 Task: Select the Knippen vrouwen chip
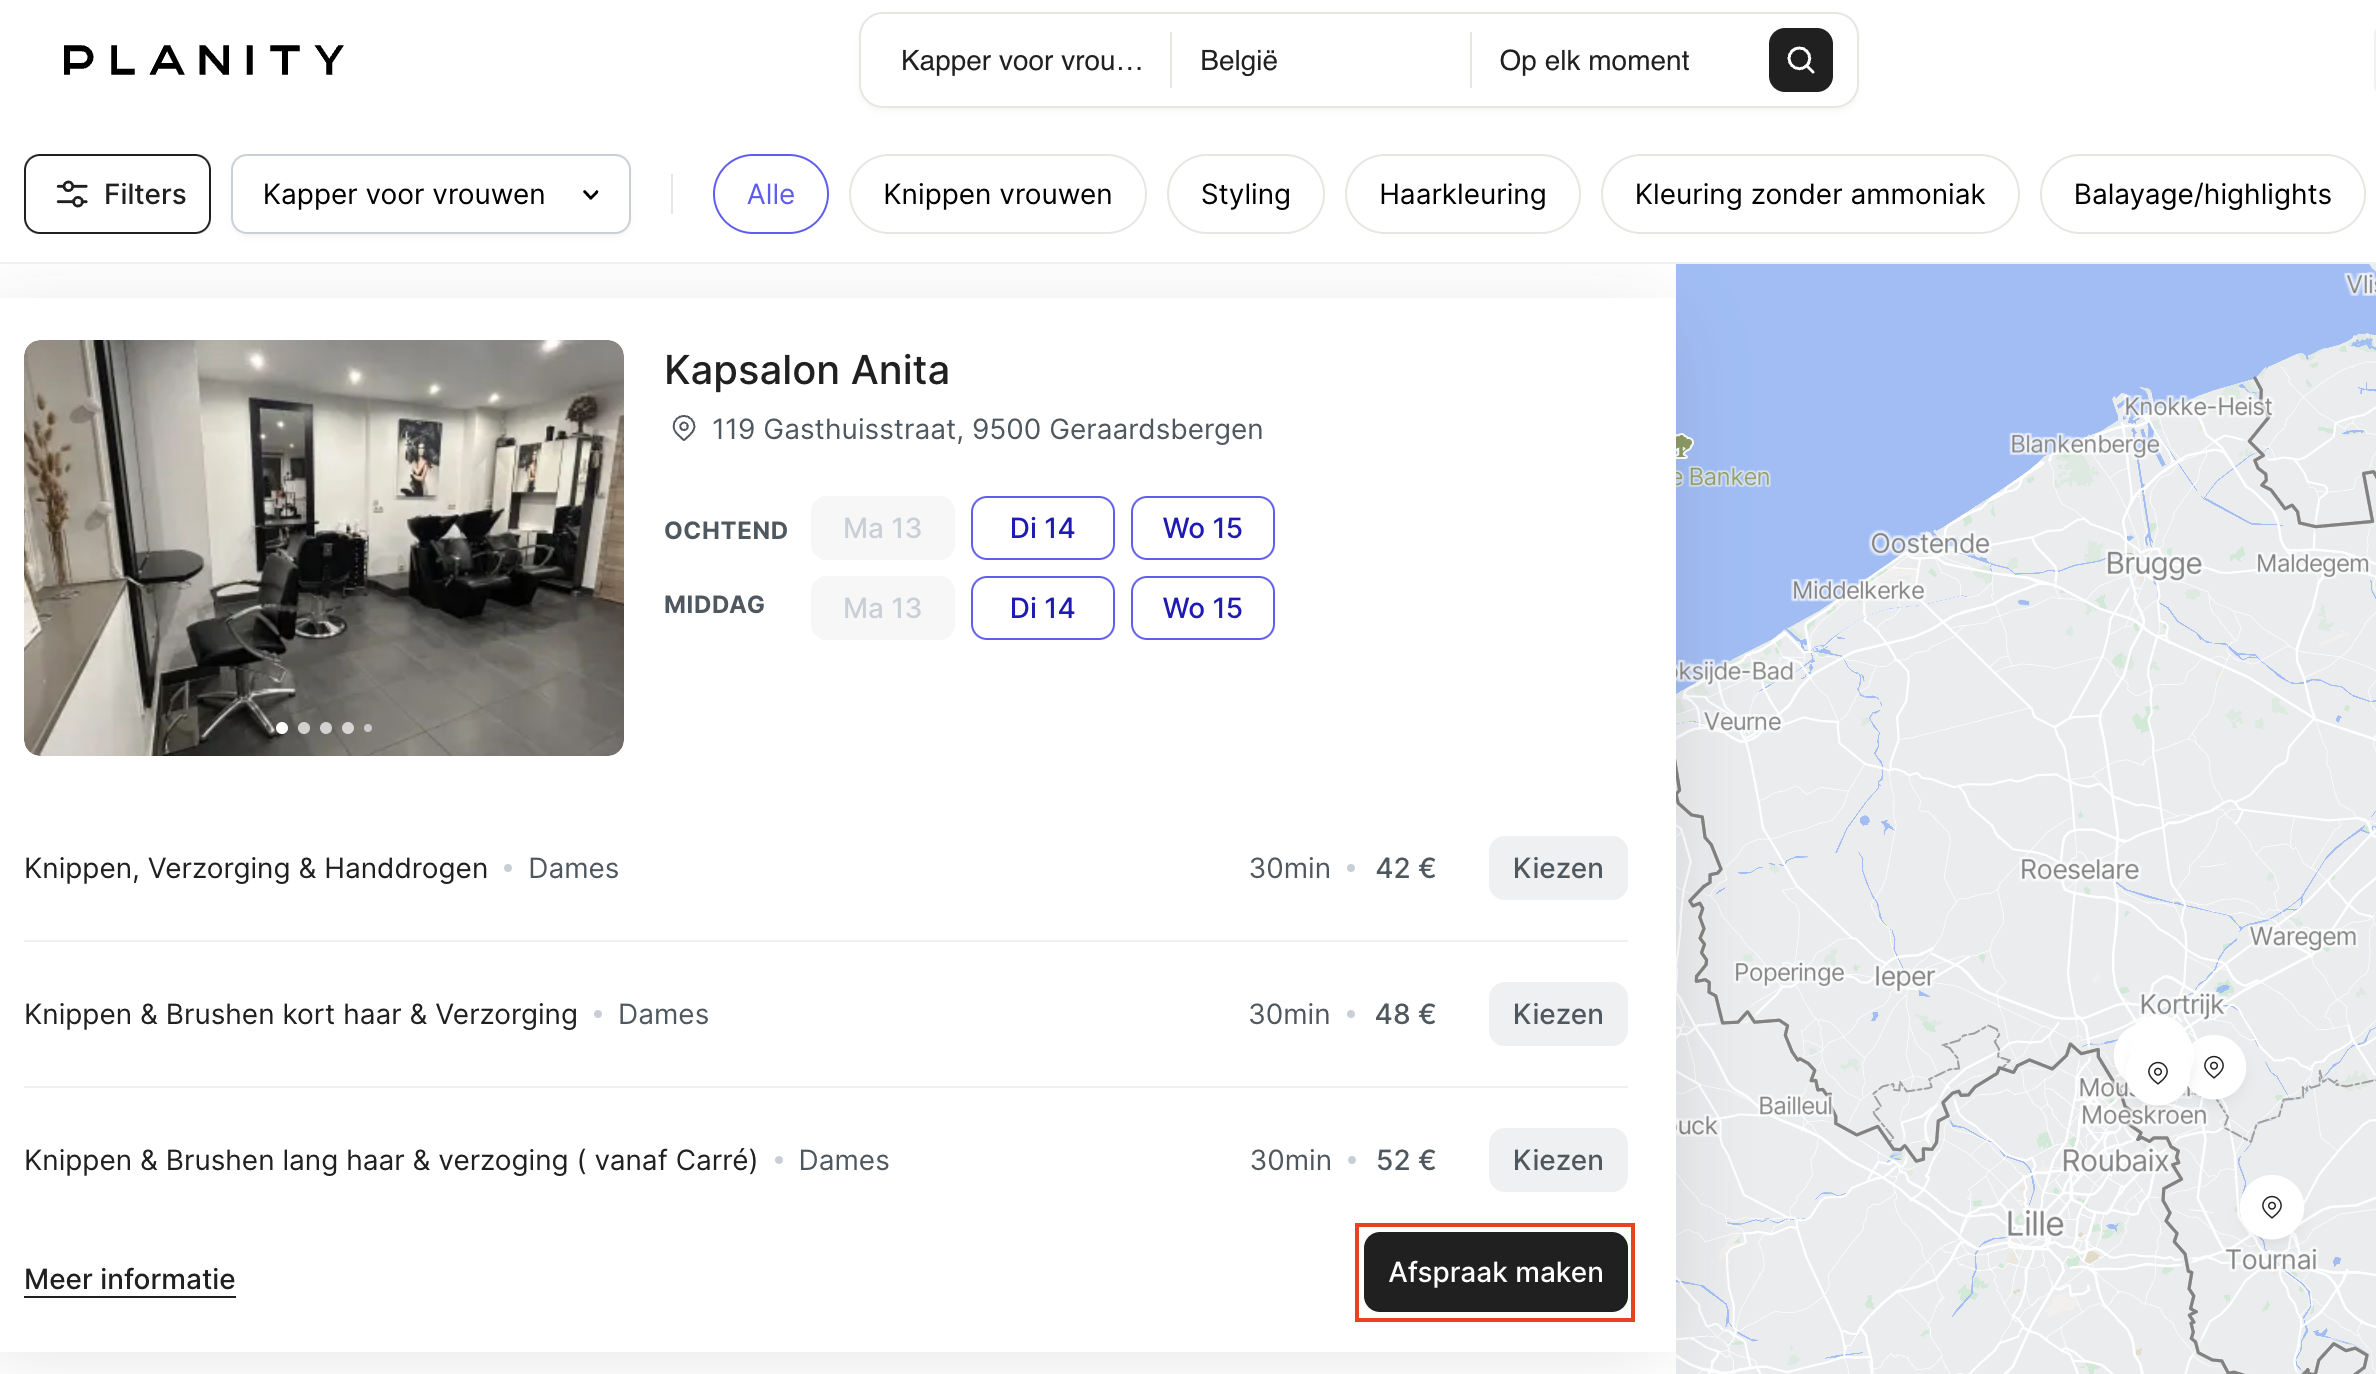(997, 194)
